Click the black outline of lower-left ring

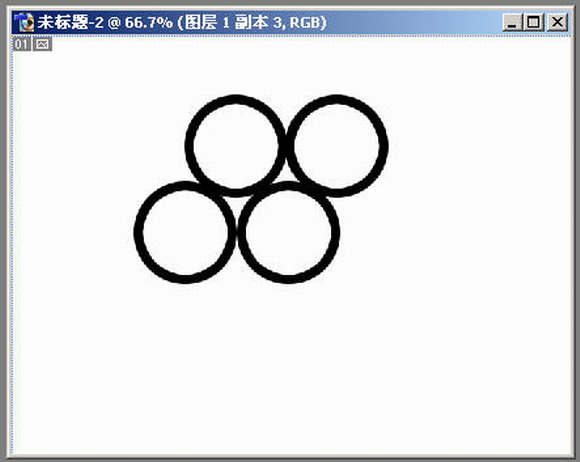pos(138,232)
